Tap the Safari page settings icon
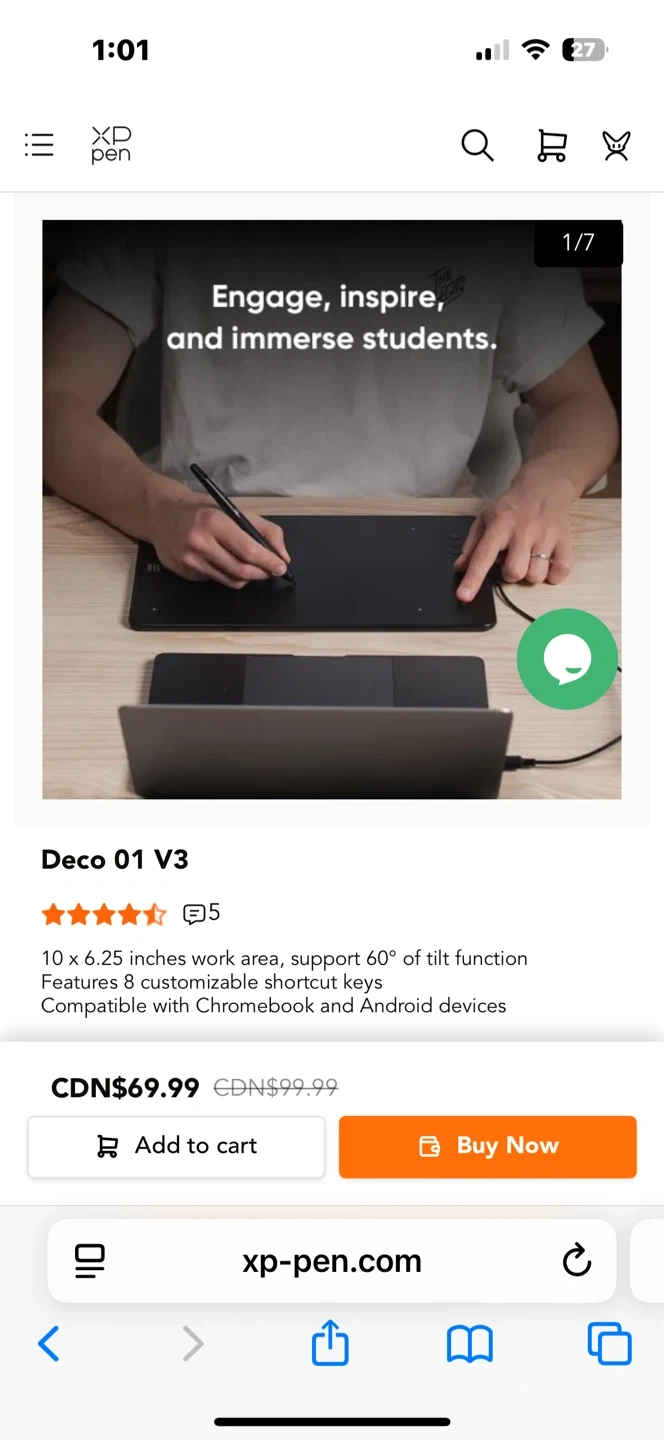The image size is (664, 1440). 90,1261
